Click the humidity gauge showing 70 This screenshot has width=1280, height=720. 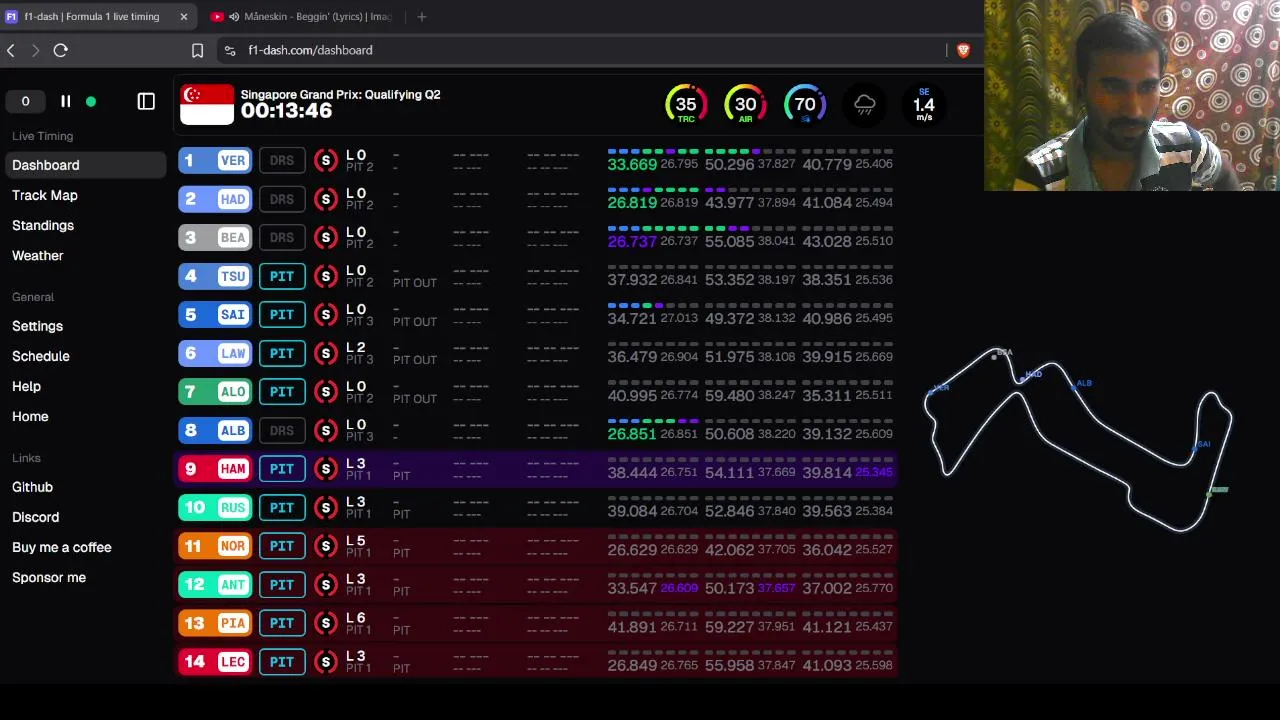click(x=805, y=105)
